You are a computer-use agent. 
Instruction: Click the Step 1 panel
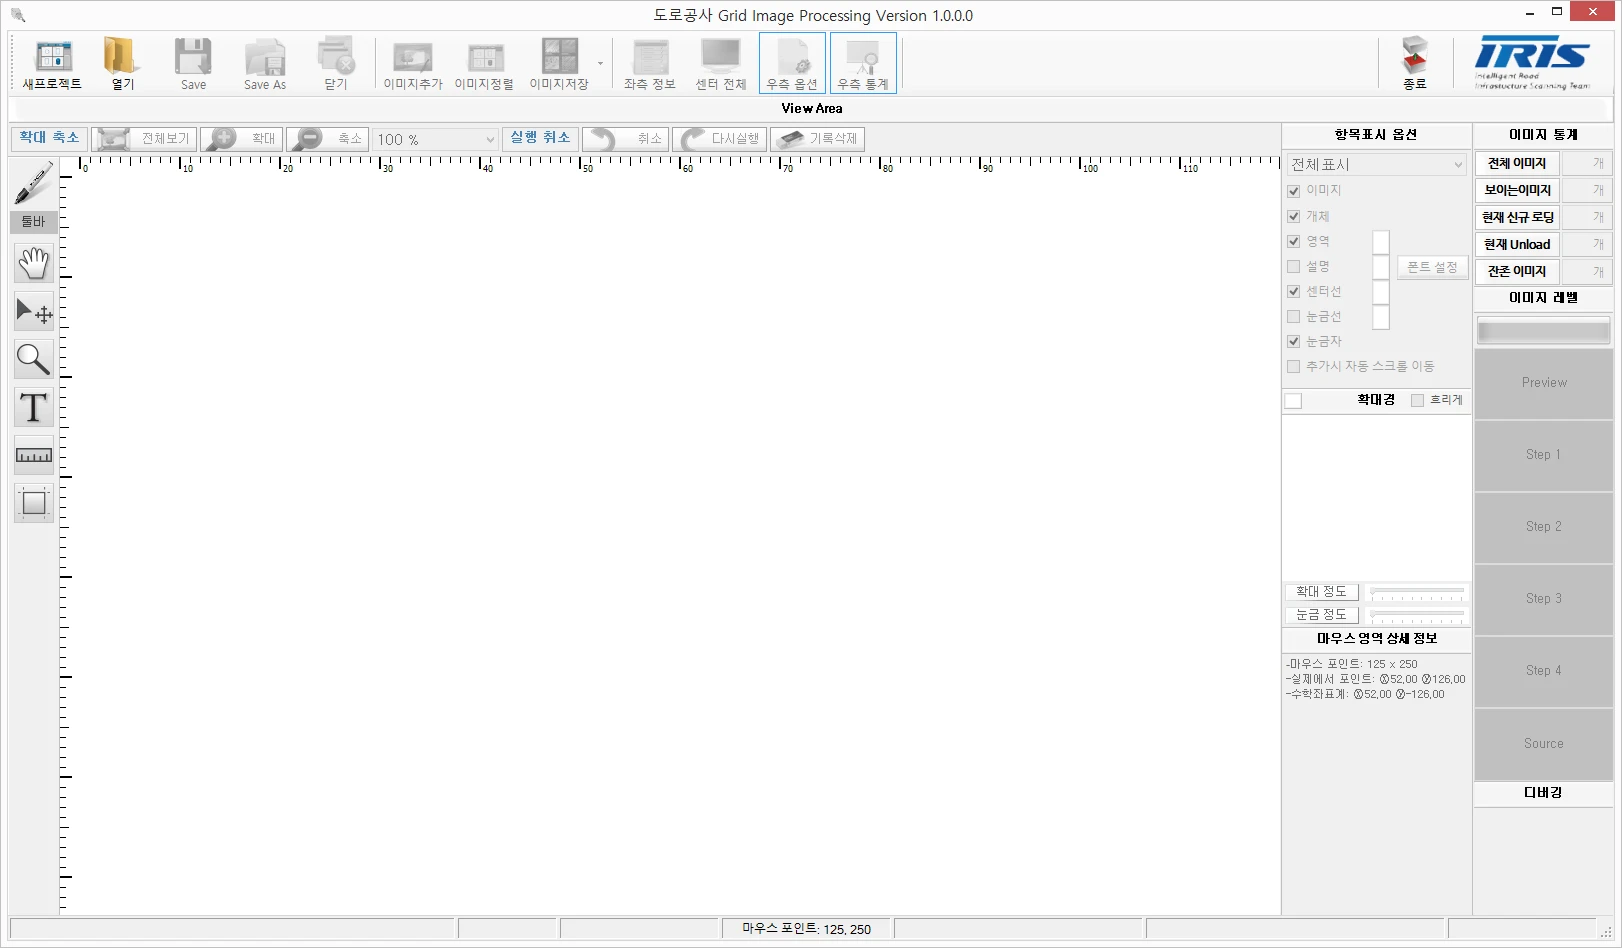tap(1544, 455)
